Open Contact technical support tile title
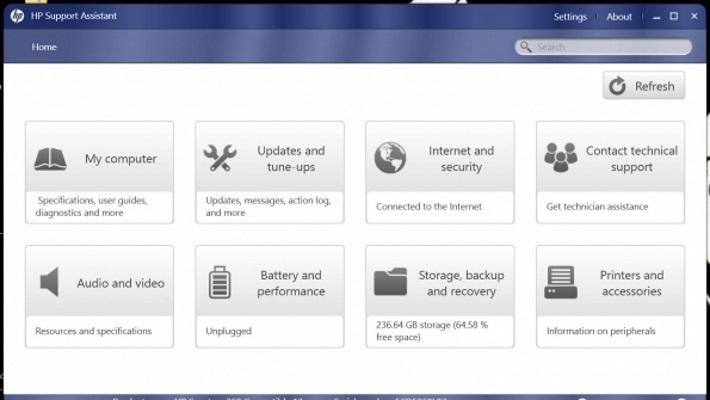This screenshot has width=710, height=400. click(x=632, y=159)
